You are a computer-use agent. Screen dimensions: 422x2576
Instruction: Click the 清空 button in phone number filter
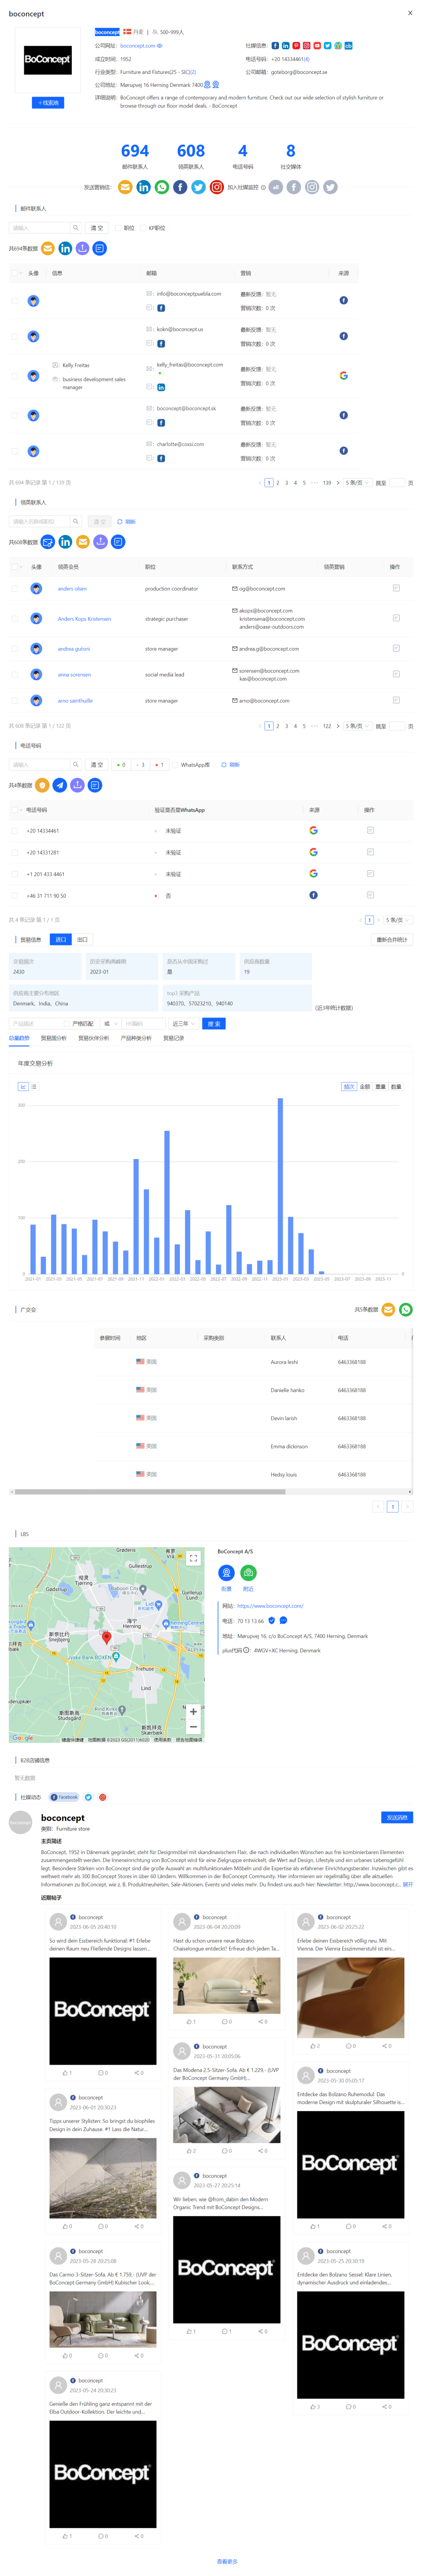point(97,765)
